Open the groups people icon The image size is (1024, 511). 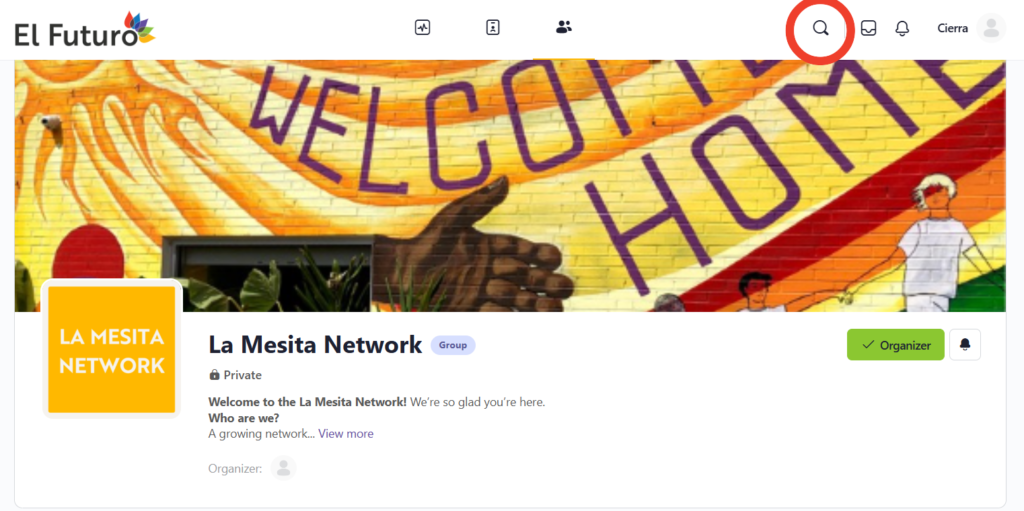564,27
